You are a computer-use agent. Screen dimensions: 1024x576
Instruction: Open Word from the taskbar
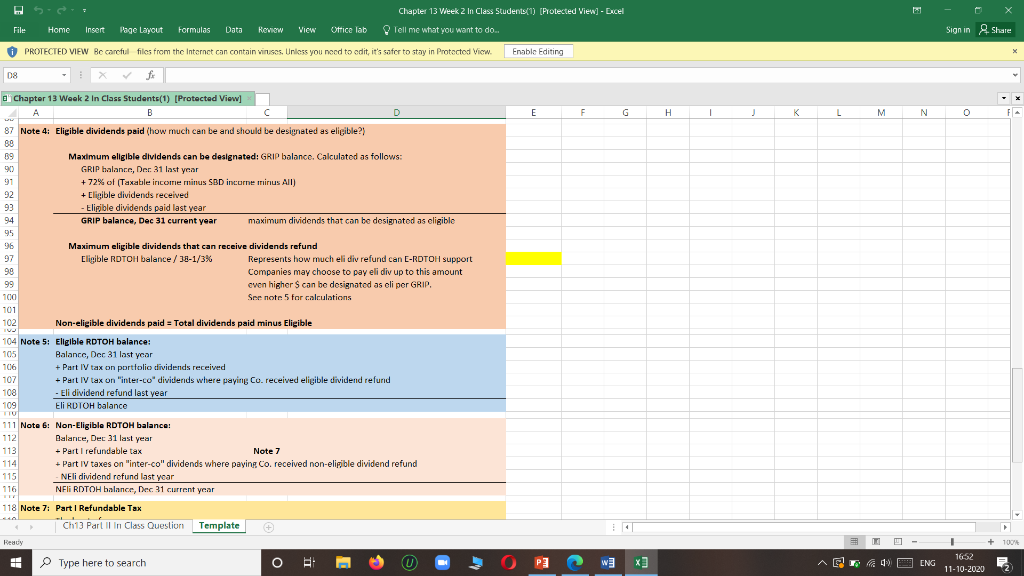coord(607,562)
